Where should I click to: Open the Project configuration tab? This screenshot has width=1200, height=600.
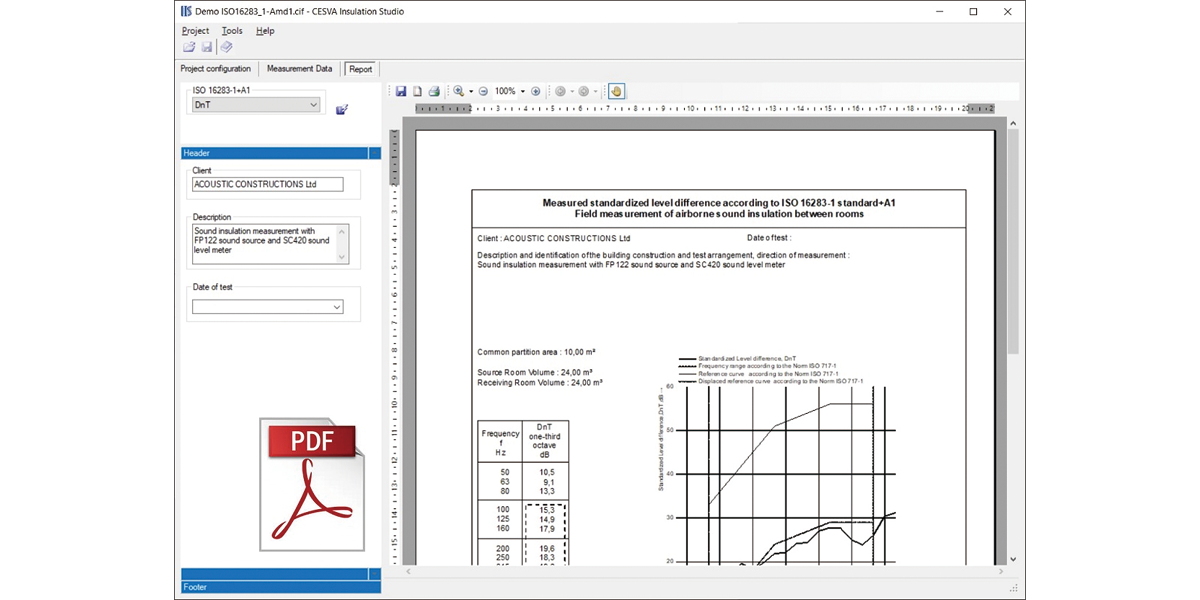coord(215,69)
